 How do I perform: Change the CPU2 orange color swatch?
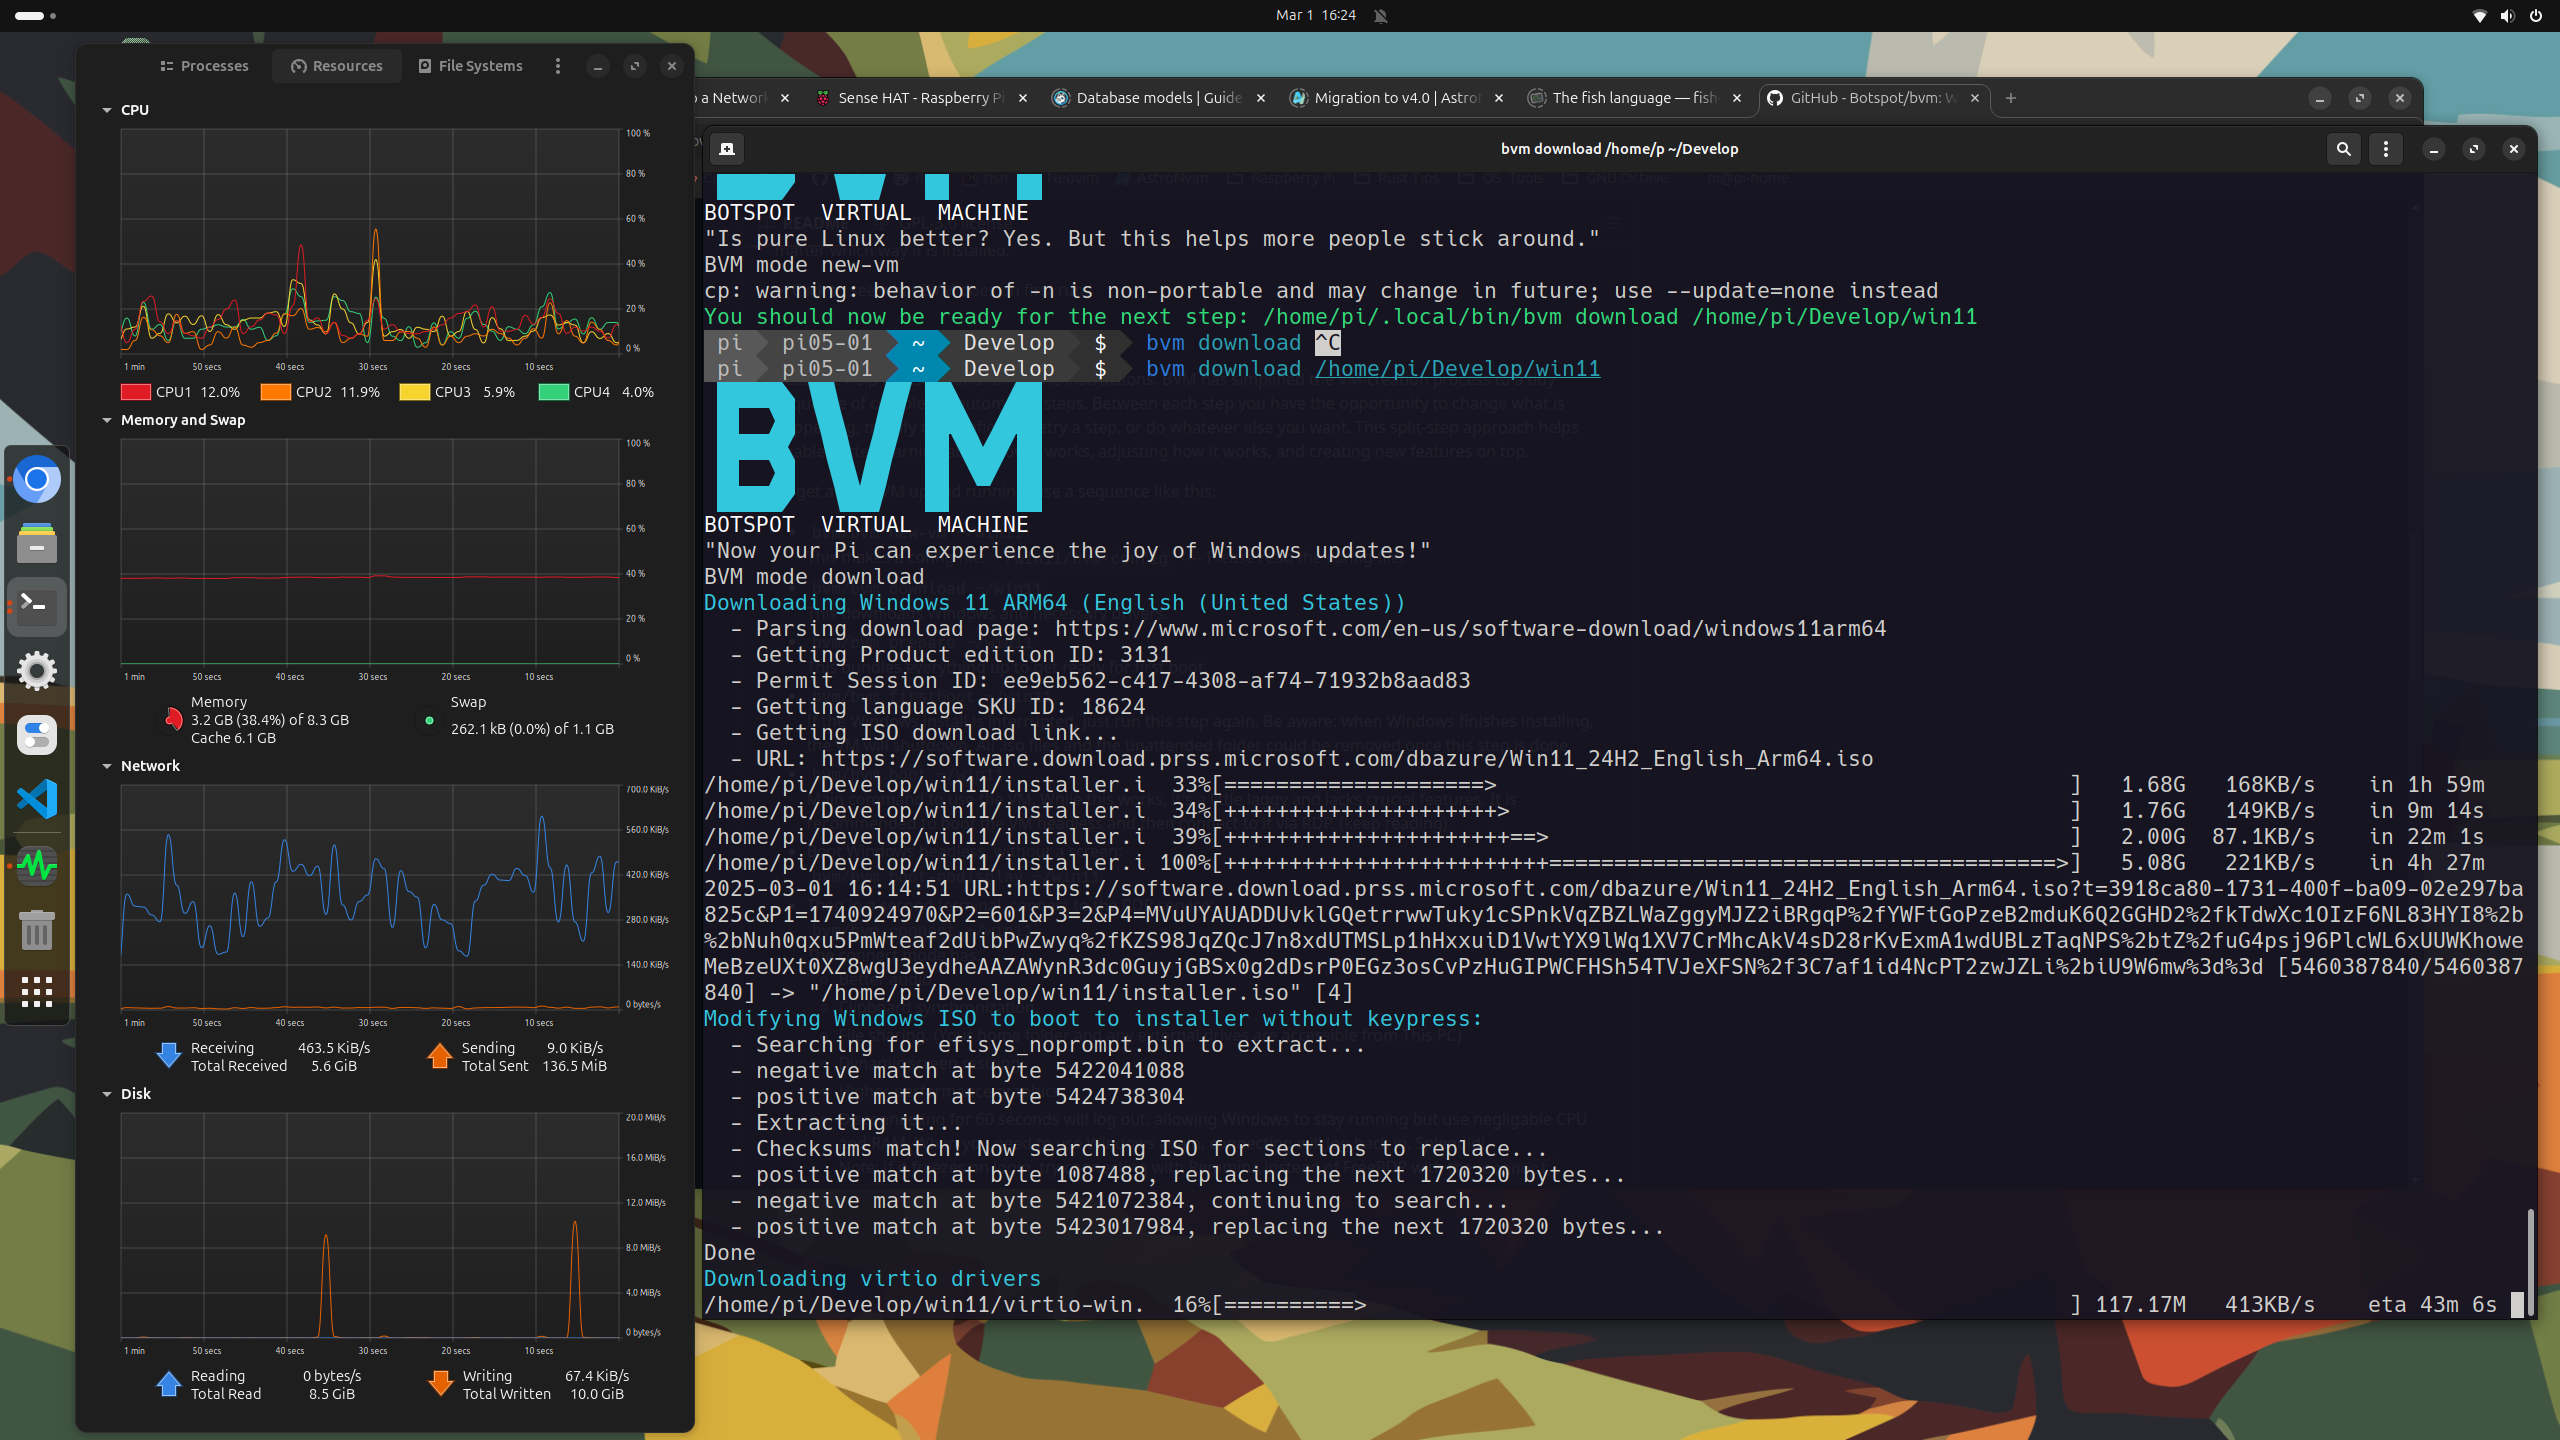[275, 392]
